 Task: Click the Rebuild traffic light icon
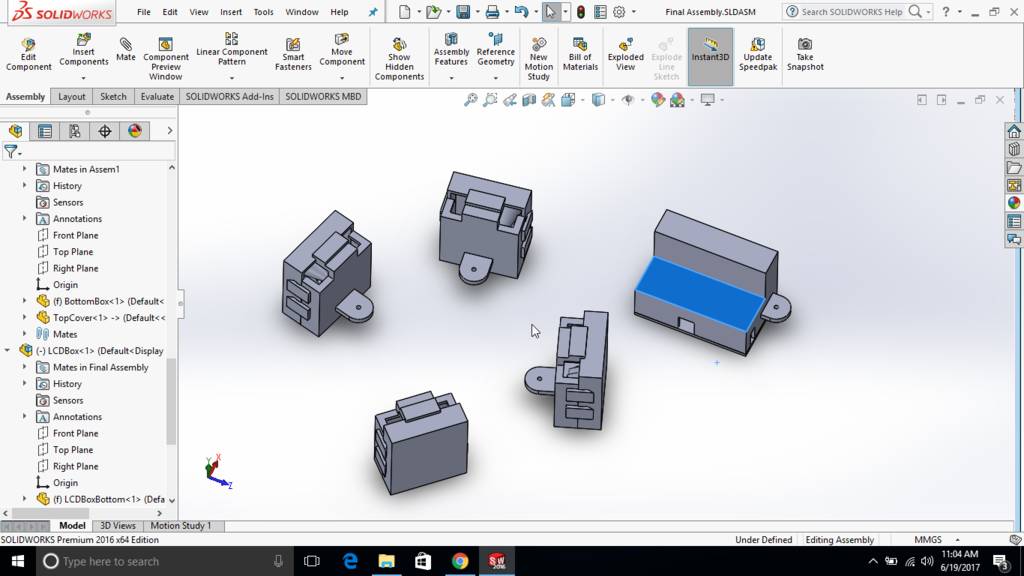tap(581, 12)
